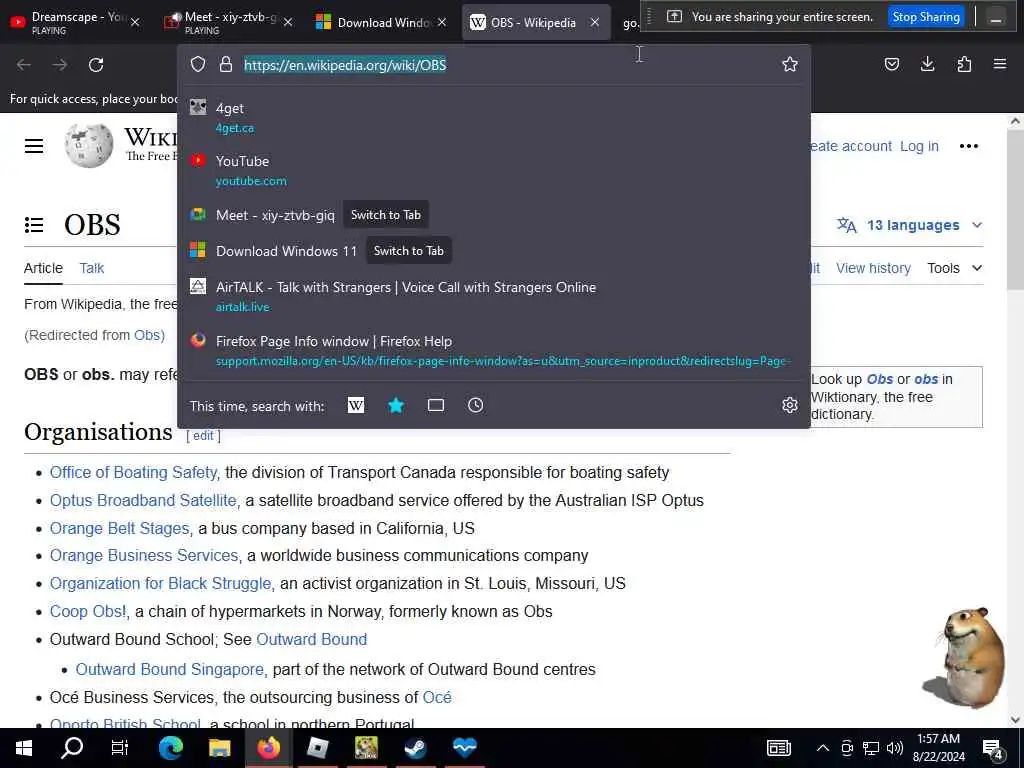Screen dimensions: 1024x768
Task: Open the tracking protection shield icon
Action: 198,64
